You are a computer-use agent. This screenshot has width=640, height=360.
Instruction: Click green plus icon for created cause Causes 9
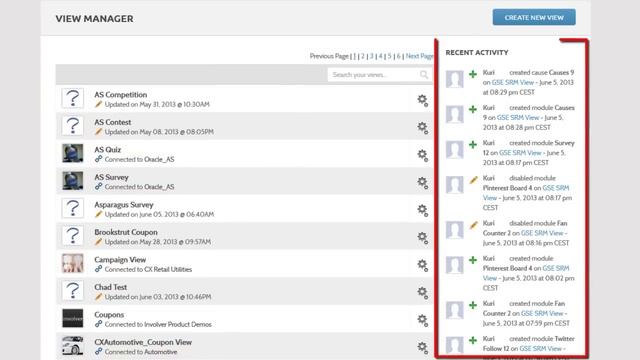pyautogui.click(x=473, y=74)
